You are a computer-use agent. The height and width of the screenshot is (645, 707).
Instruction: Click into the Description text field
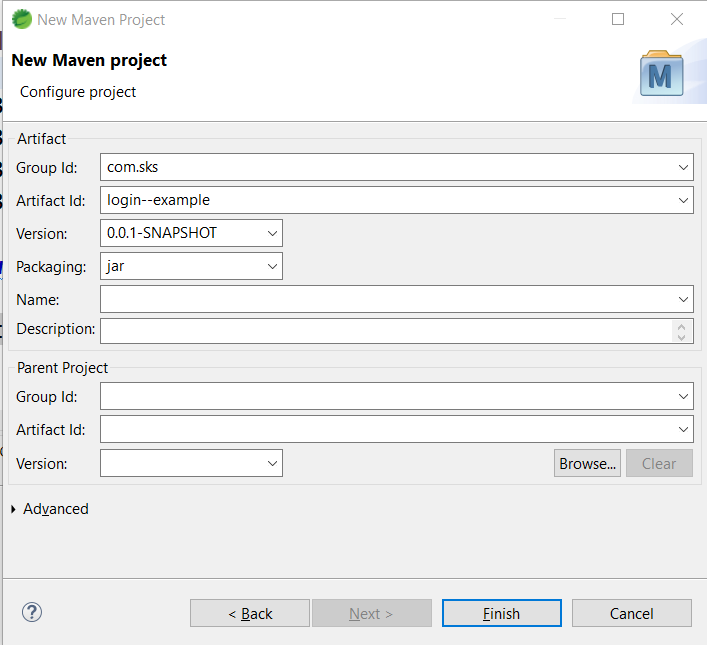click(x=386, y=331)
